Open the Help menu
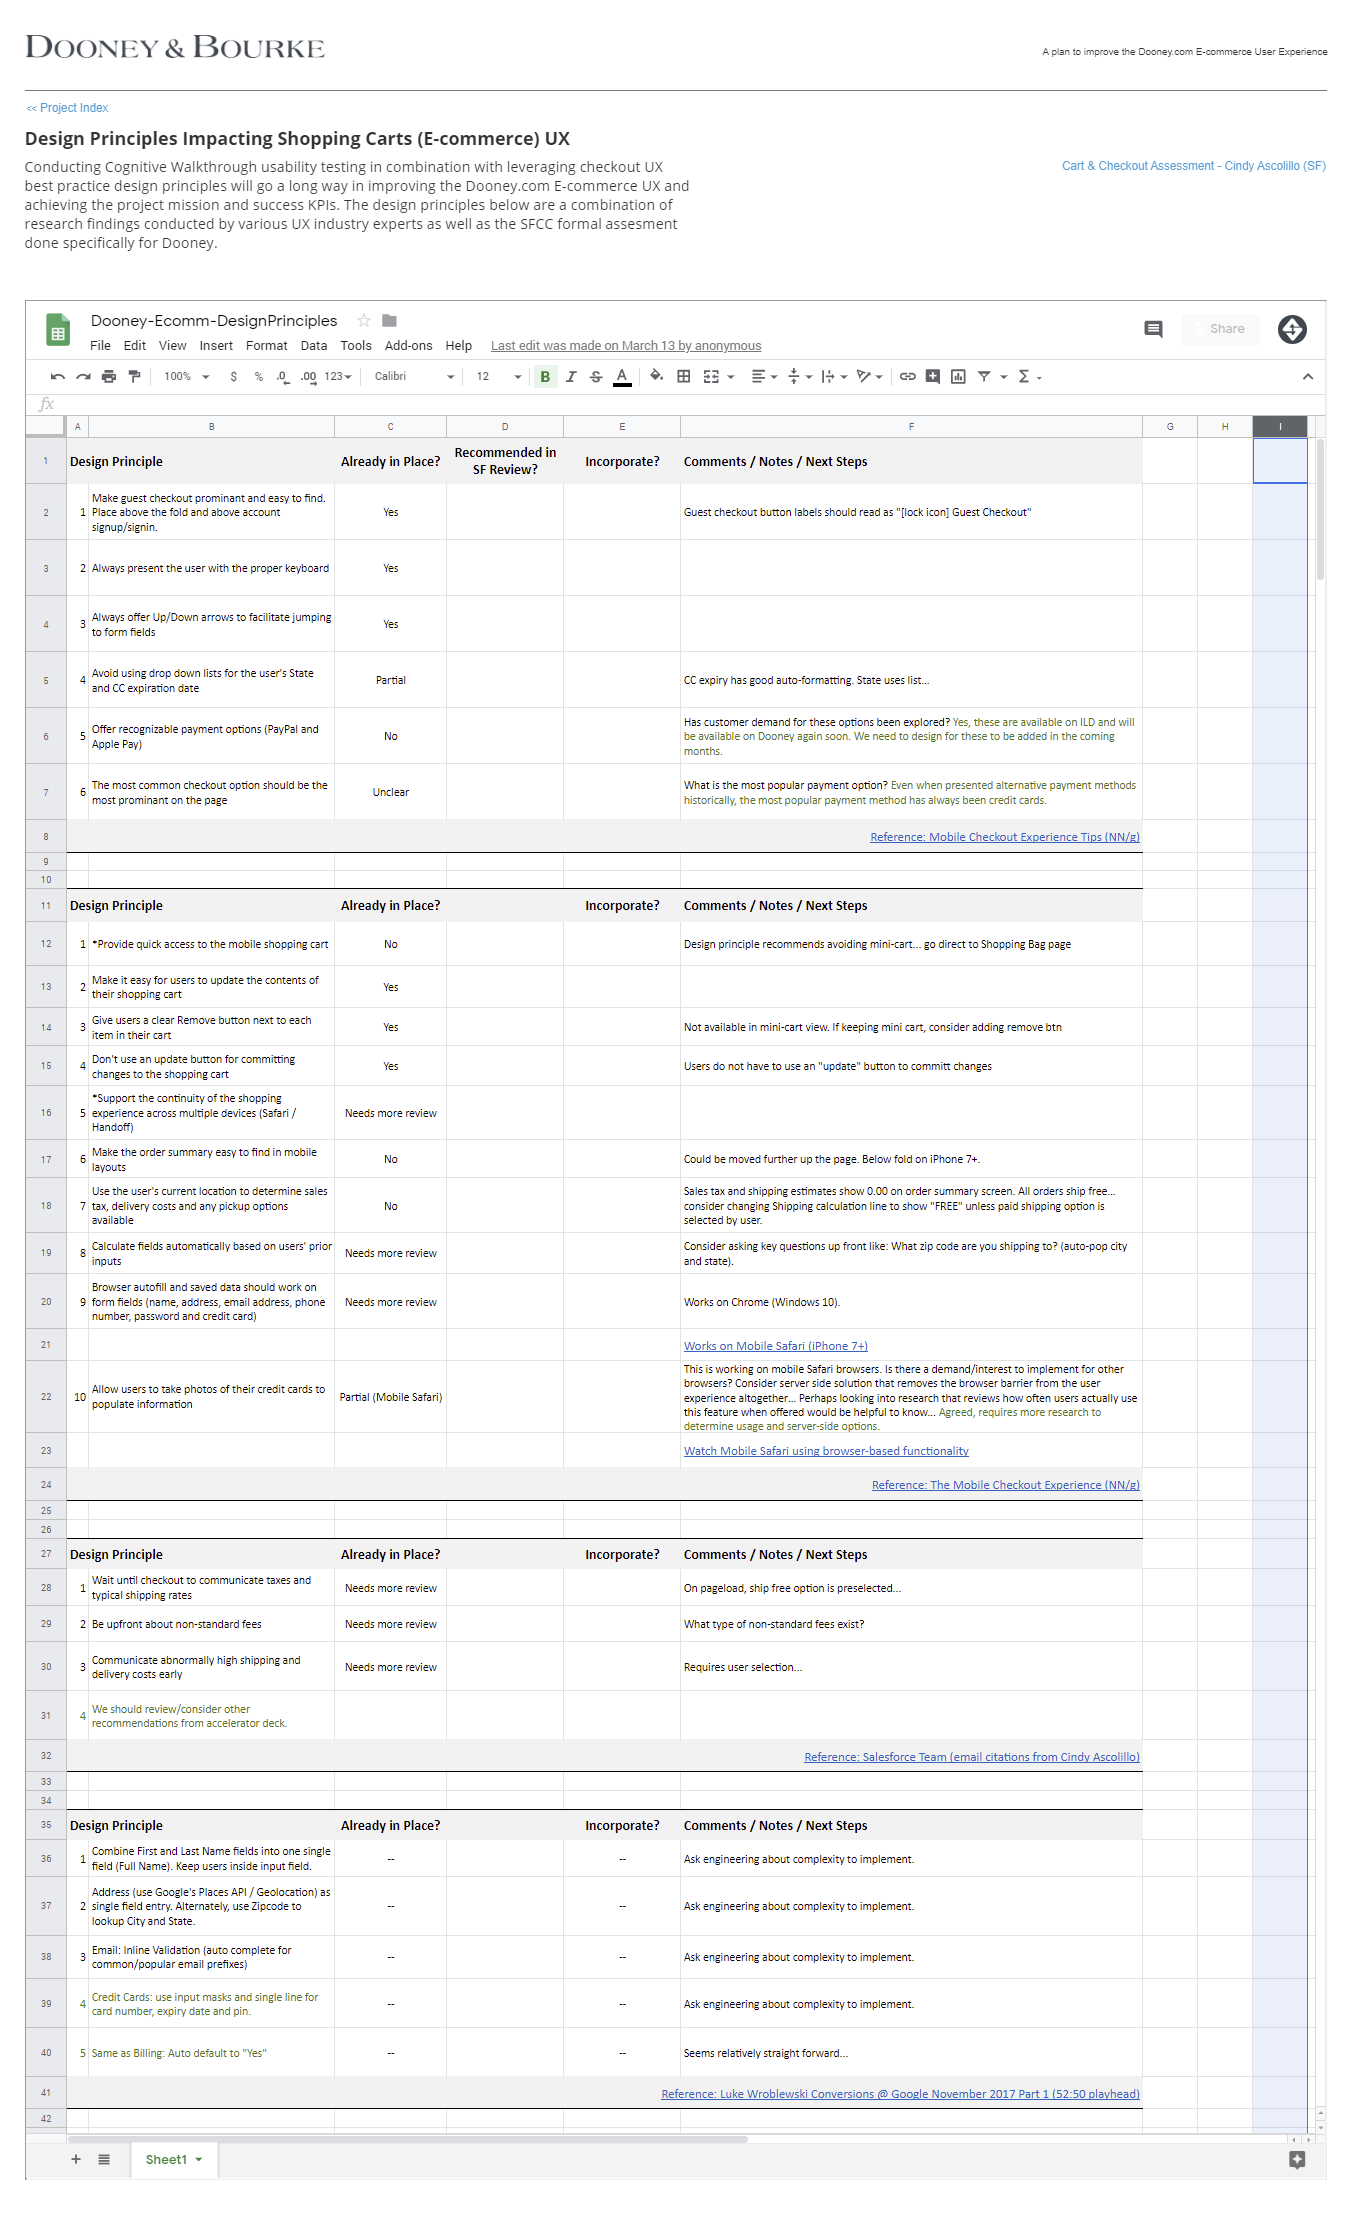 coord(459,346)
